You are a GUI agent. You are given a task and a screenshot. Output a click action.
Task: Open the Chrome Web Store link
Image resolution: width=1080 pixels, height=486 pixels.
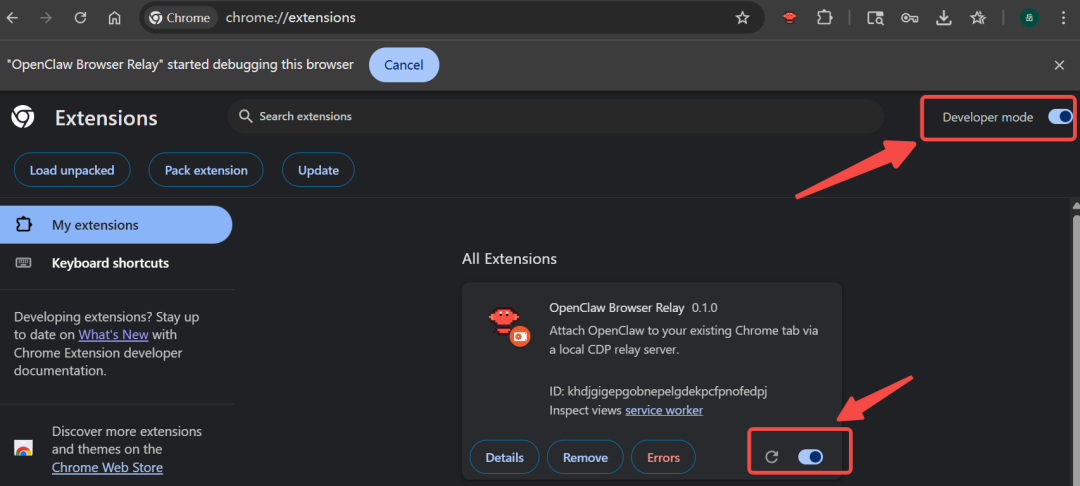tap(107, 467)
